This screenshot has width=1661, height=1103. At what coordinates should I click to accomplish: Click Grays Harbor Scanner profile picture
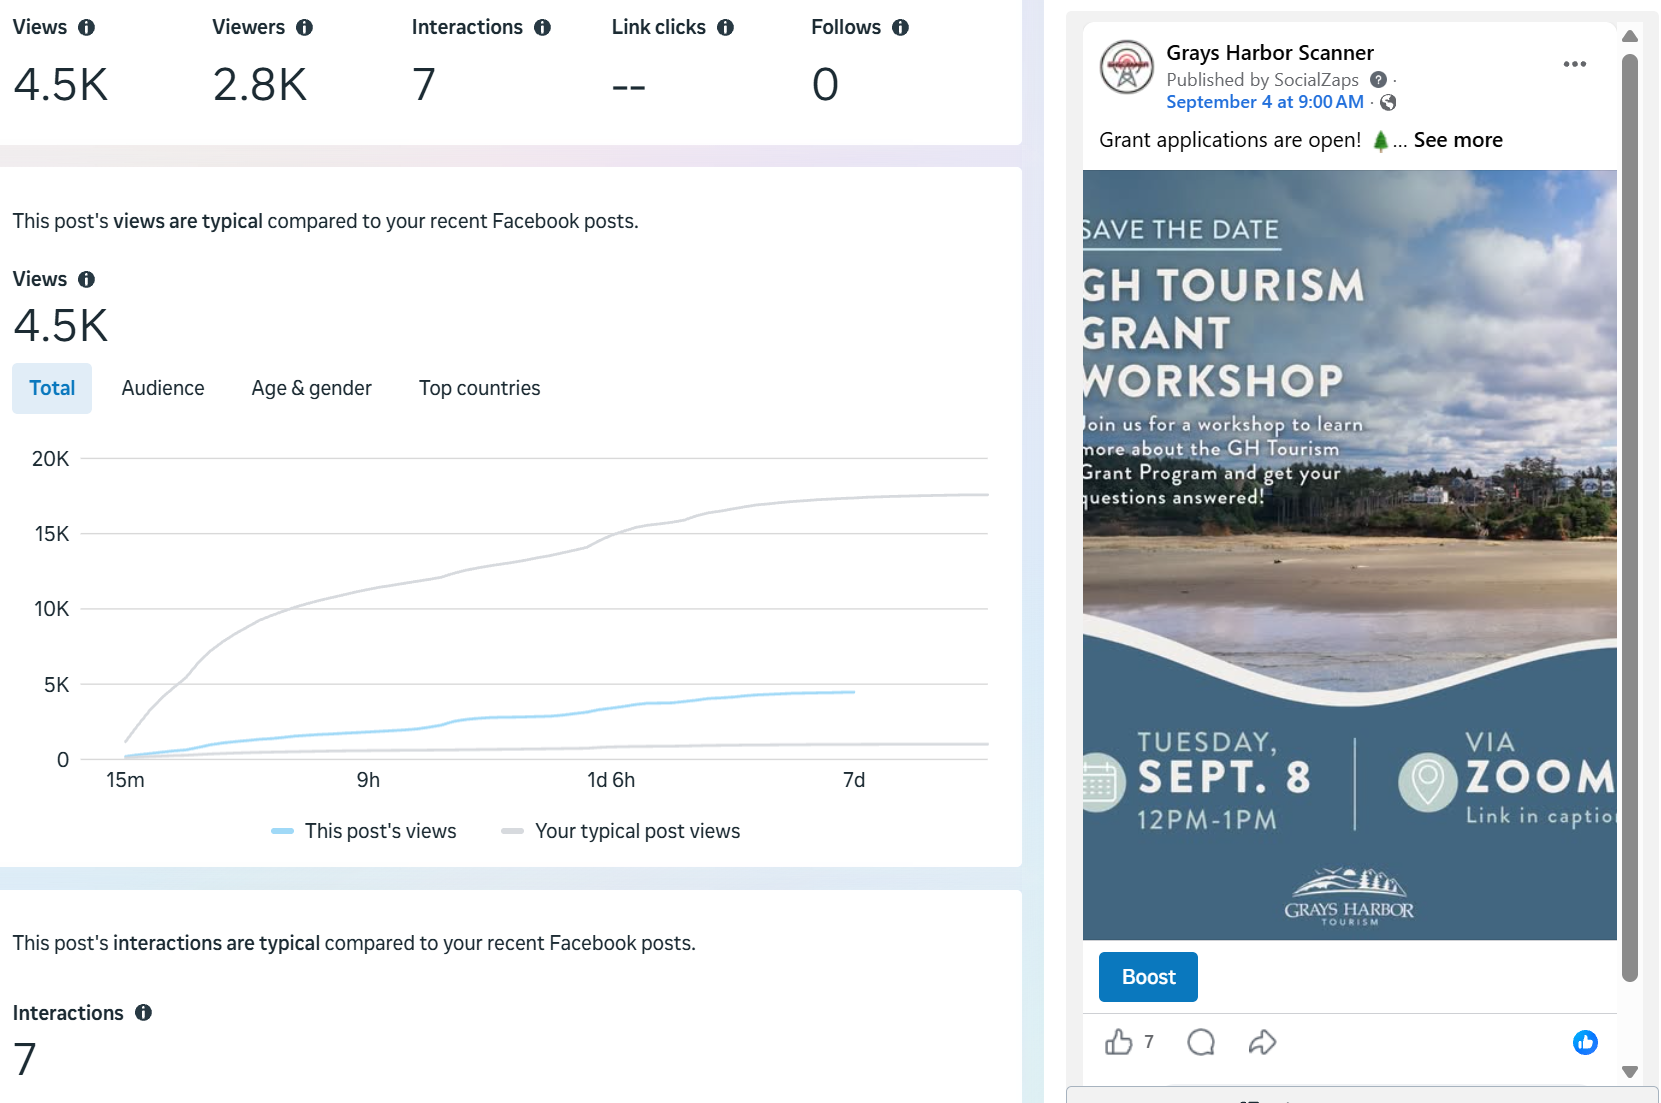click(x=1127, y=67)
